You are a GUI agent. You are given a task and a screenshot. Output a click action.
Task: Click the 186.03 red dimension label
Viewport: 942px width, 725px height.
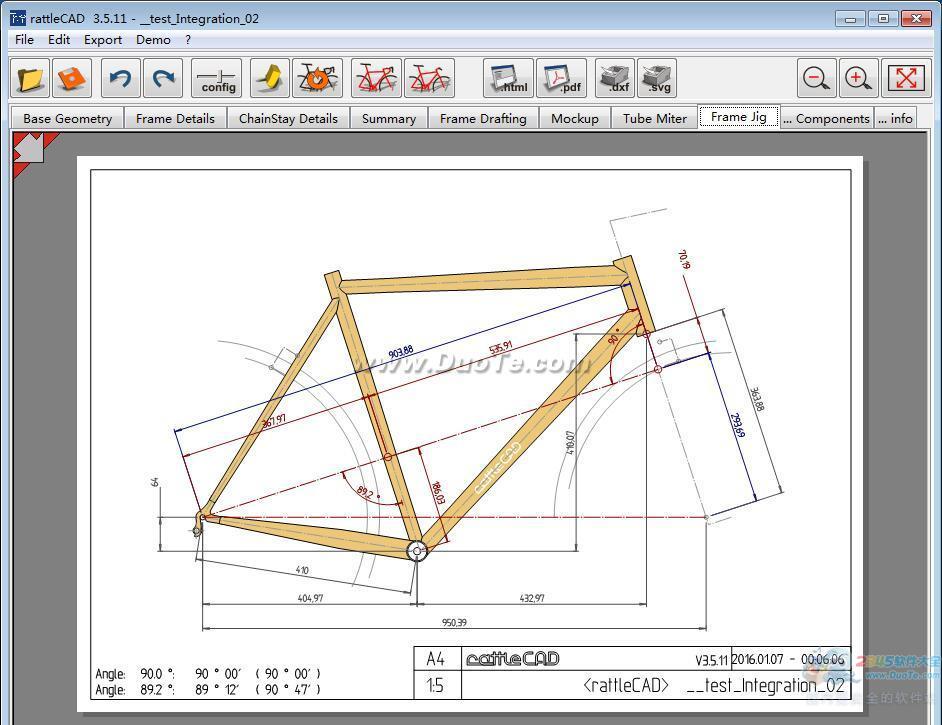[438, 493]
